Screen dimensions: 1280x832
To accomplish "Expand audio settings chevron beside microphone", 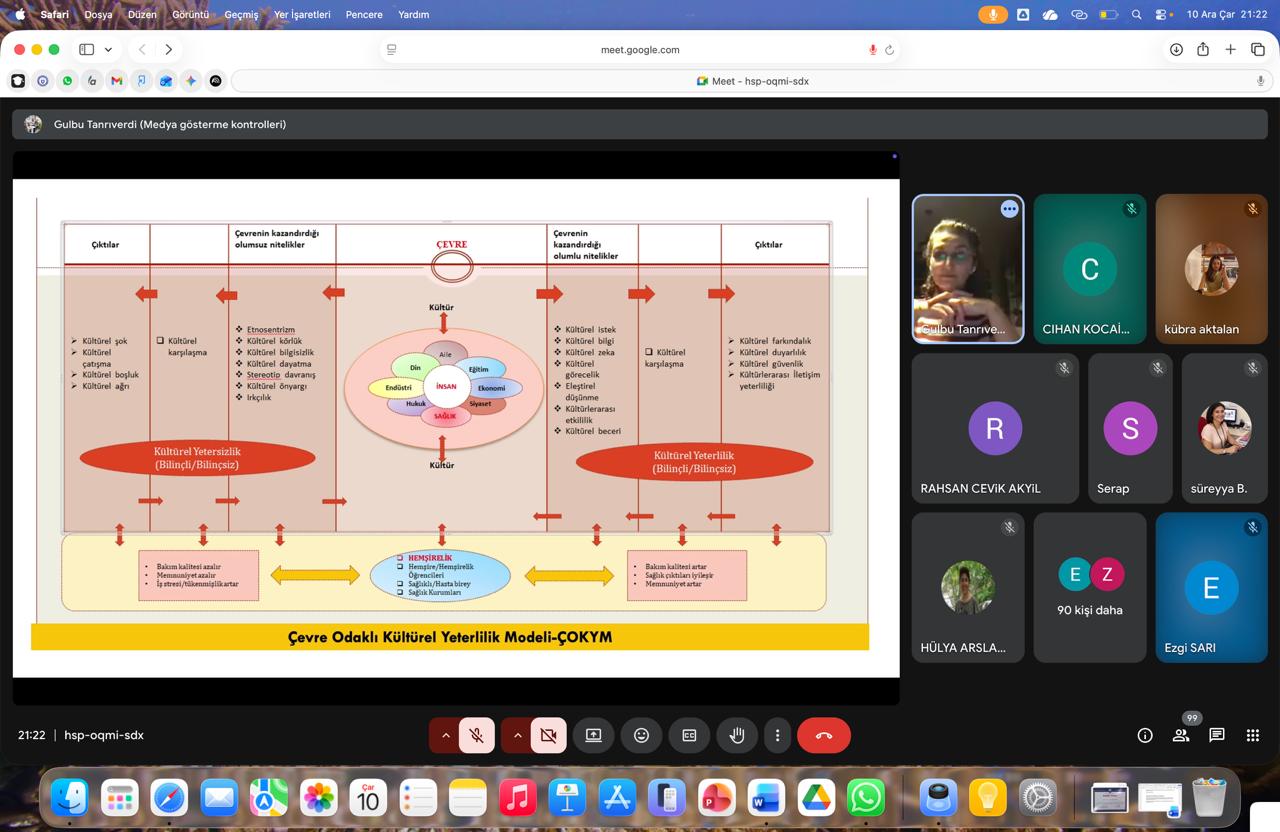I will (x=445, y=735).
